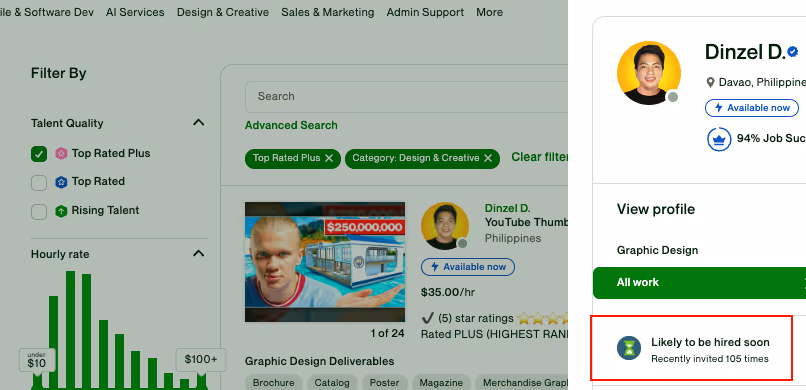
Task: Click the lightning icon in profile Available now
Action: coord(719,108)
